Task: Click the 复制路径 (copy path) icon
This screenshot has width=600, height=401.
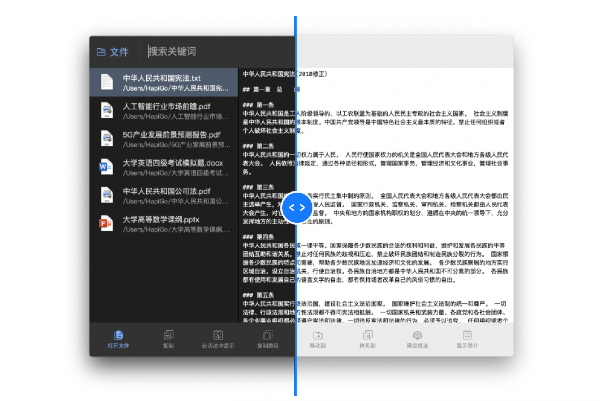Action: click(x=268, y=335)
